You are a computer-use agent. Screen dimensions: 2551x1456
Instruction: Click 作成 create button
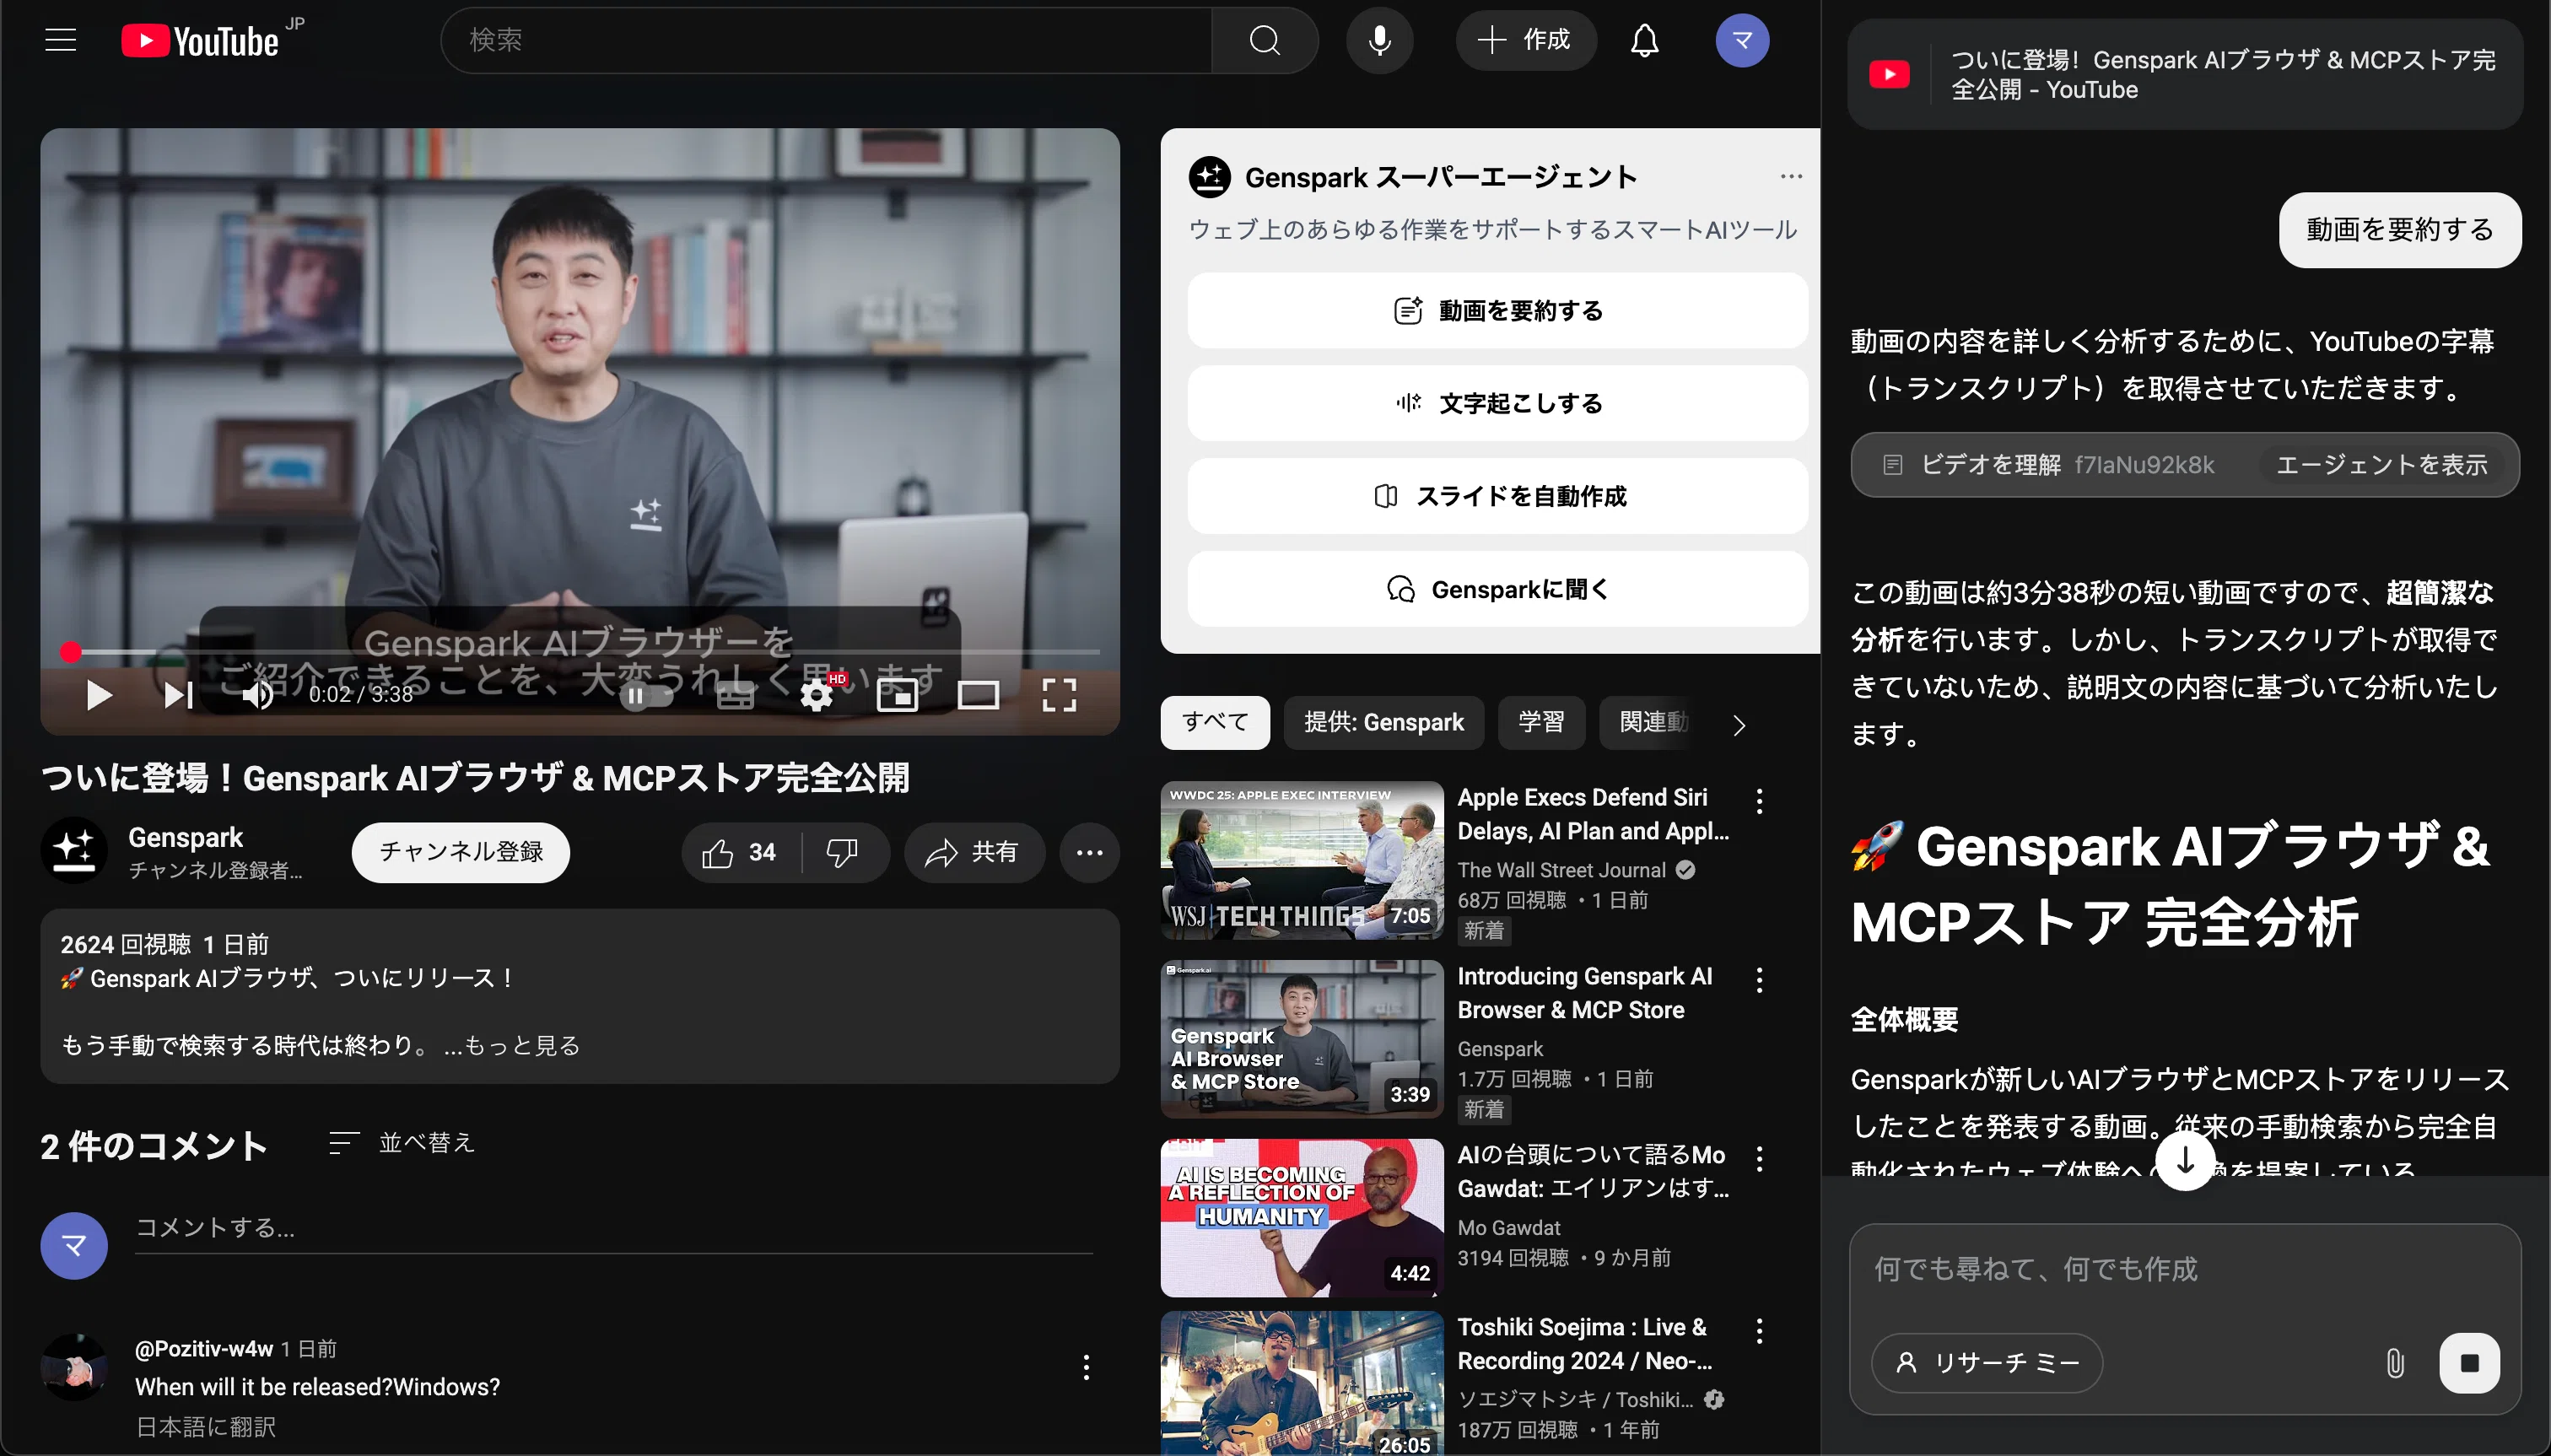pyautogui.click(x=1525, y=40)
